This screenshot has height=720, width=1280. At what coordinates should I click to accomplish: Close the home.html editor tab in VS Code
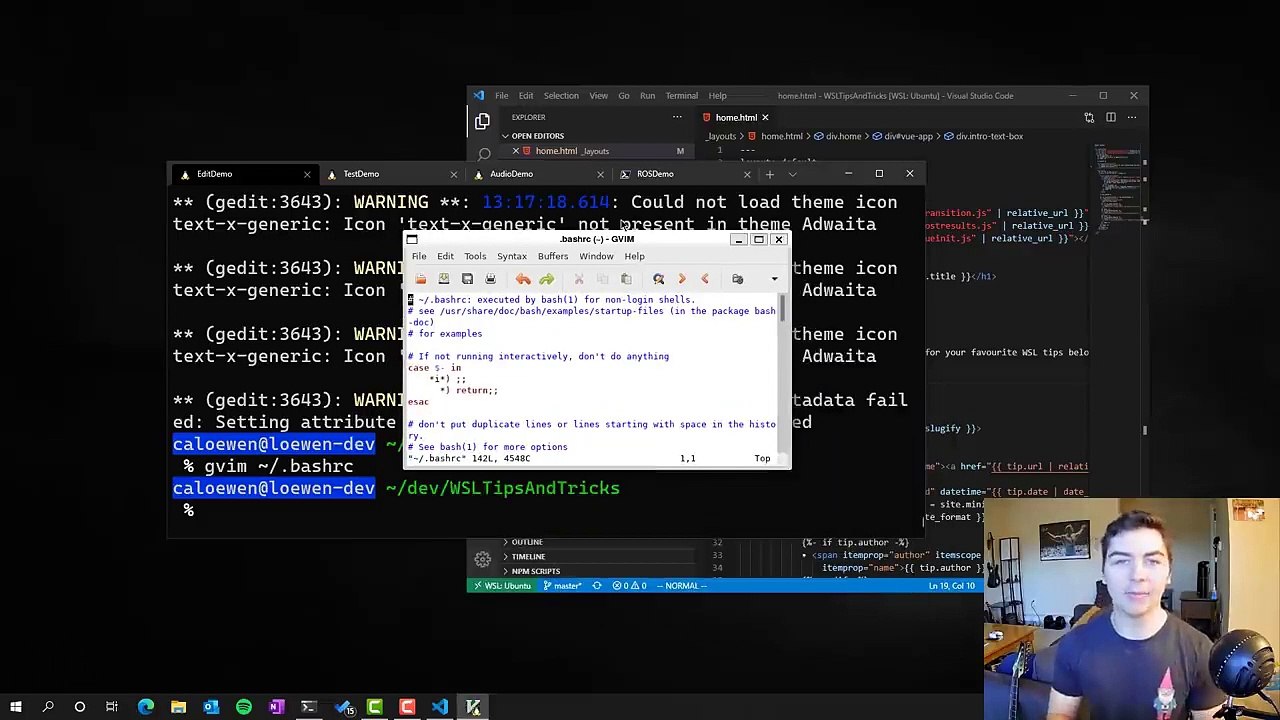(765, 118)
